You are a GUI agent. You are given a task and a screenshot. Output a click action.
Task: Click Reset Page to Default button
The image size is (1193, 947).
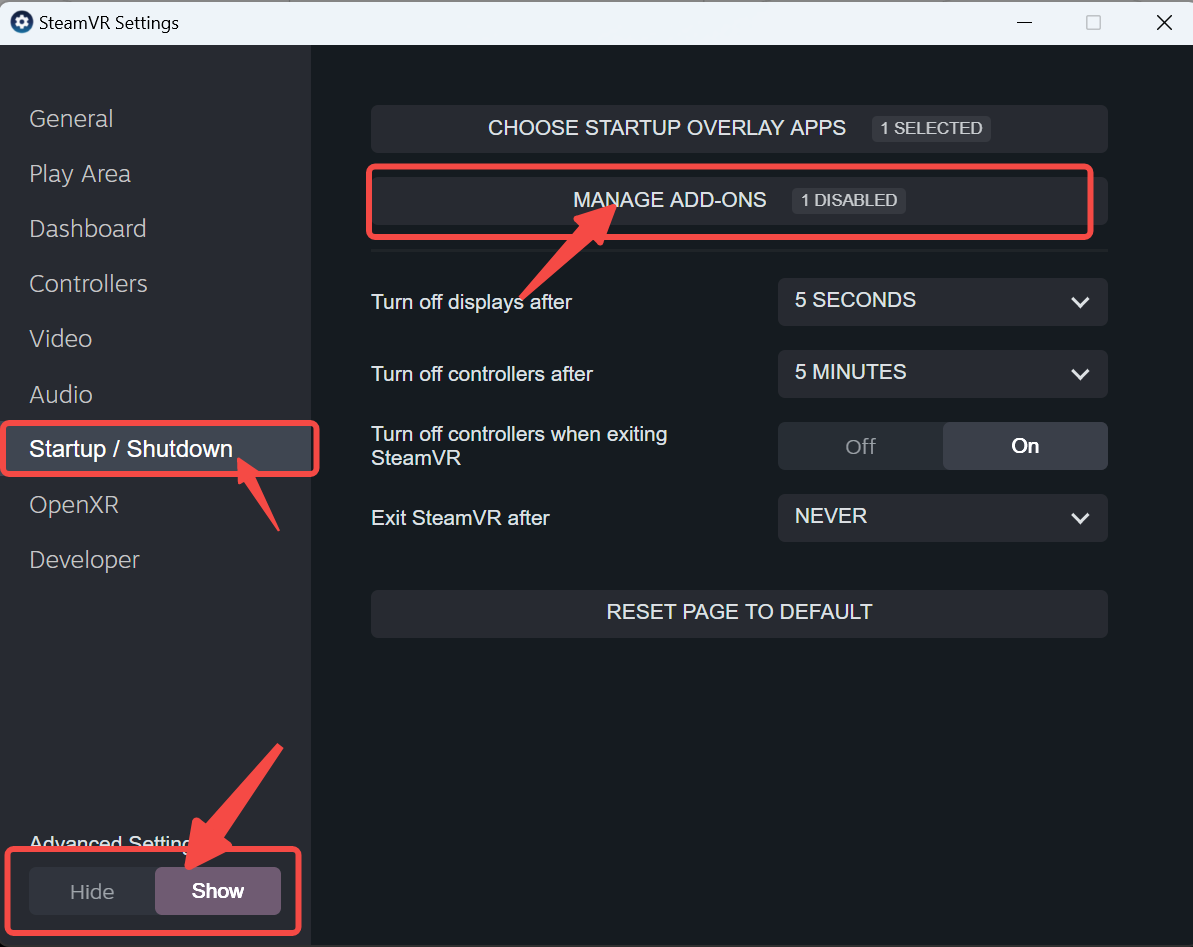tap(739, 613)
